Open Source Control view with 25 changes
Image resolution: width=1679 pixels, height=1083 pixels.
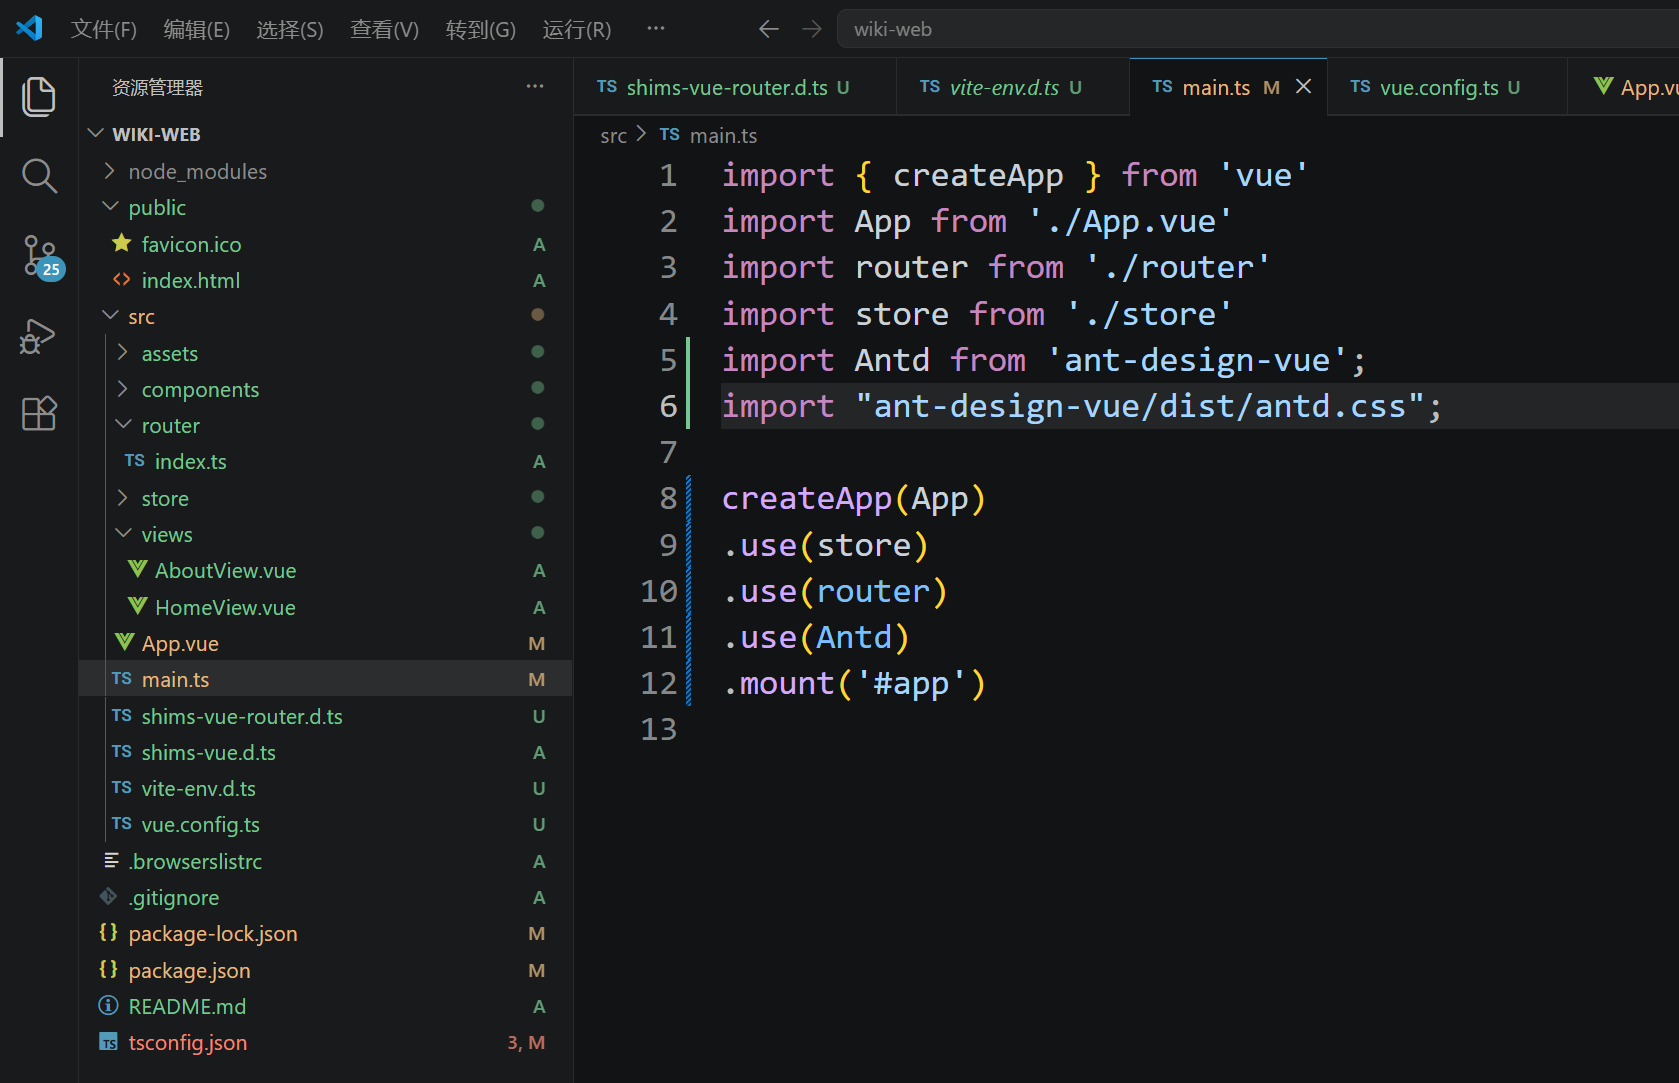tap(39, 256)
